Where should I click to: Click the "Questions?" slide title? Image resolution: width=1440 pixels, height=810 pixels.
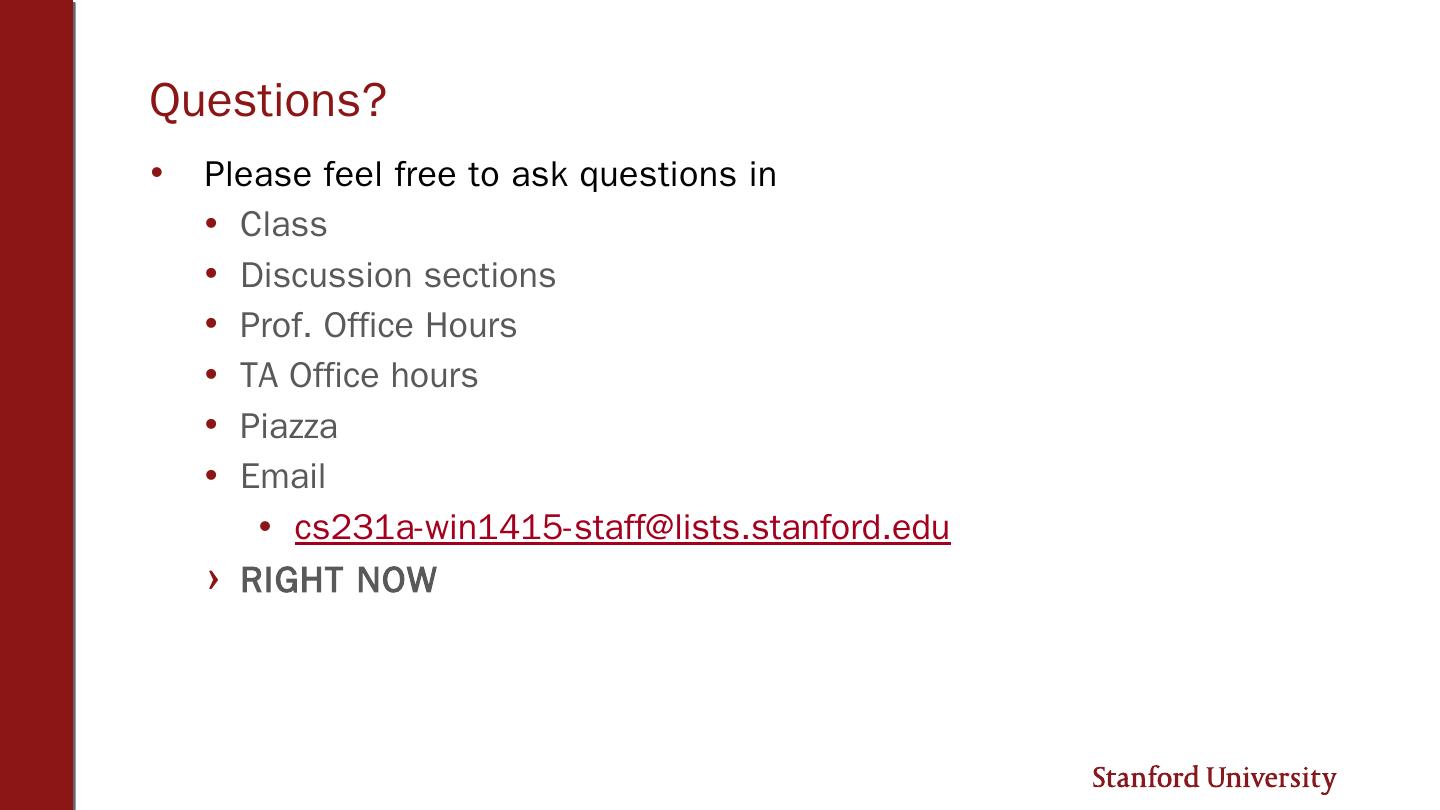pyautogui.click(x=268, y=100)
